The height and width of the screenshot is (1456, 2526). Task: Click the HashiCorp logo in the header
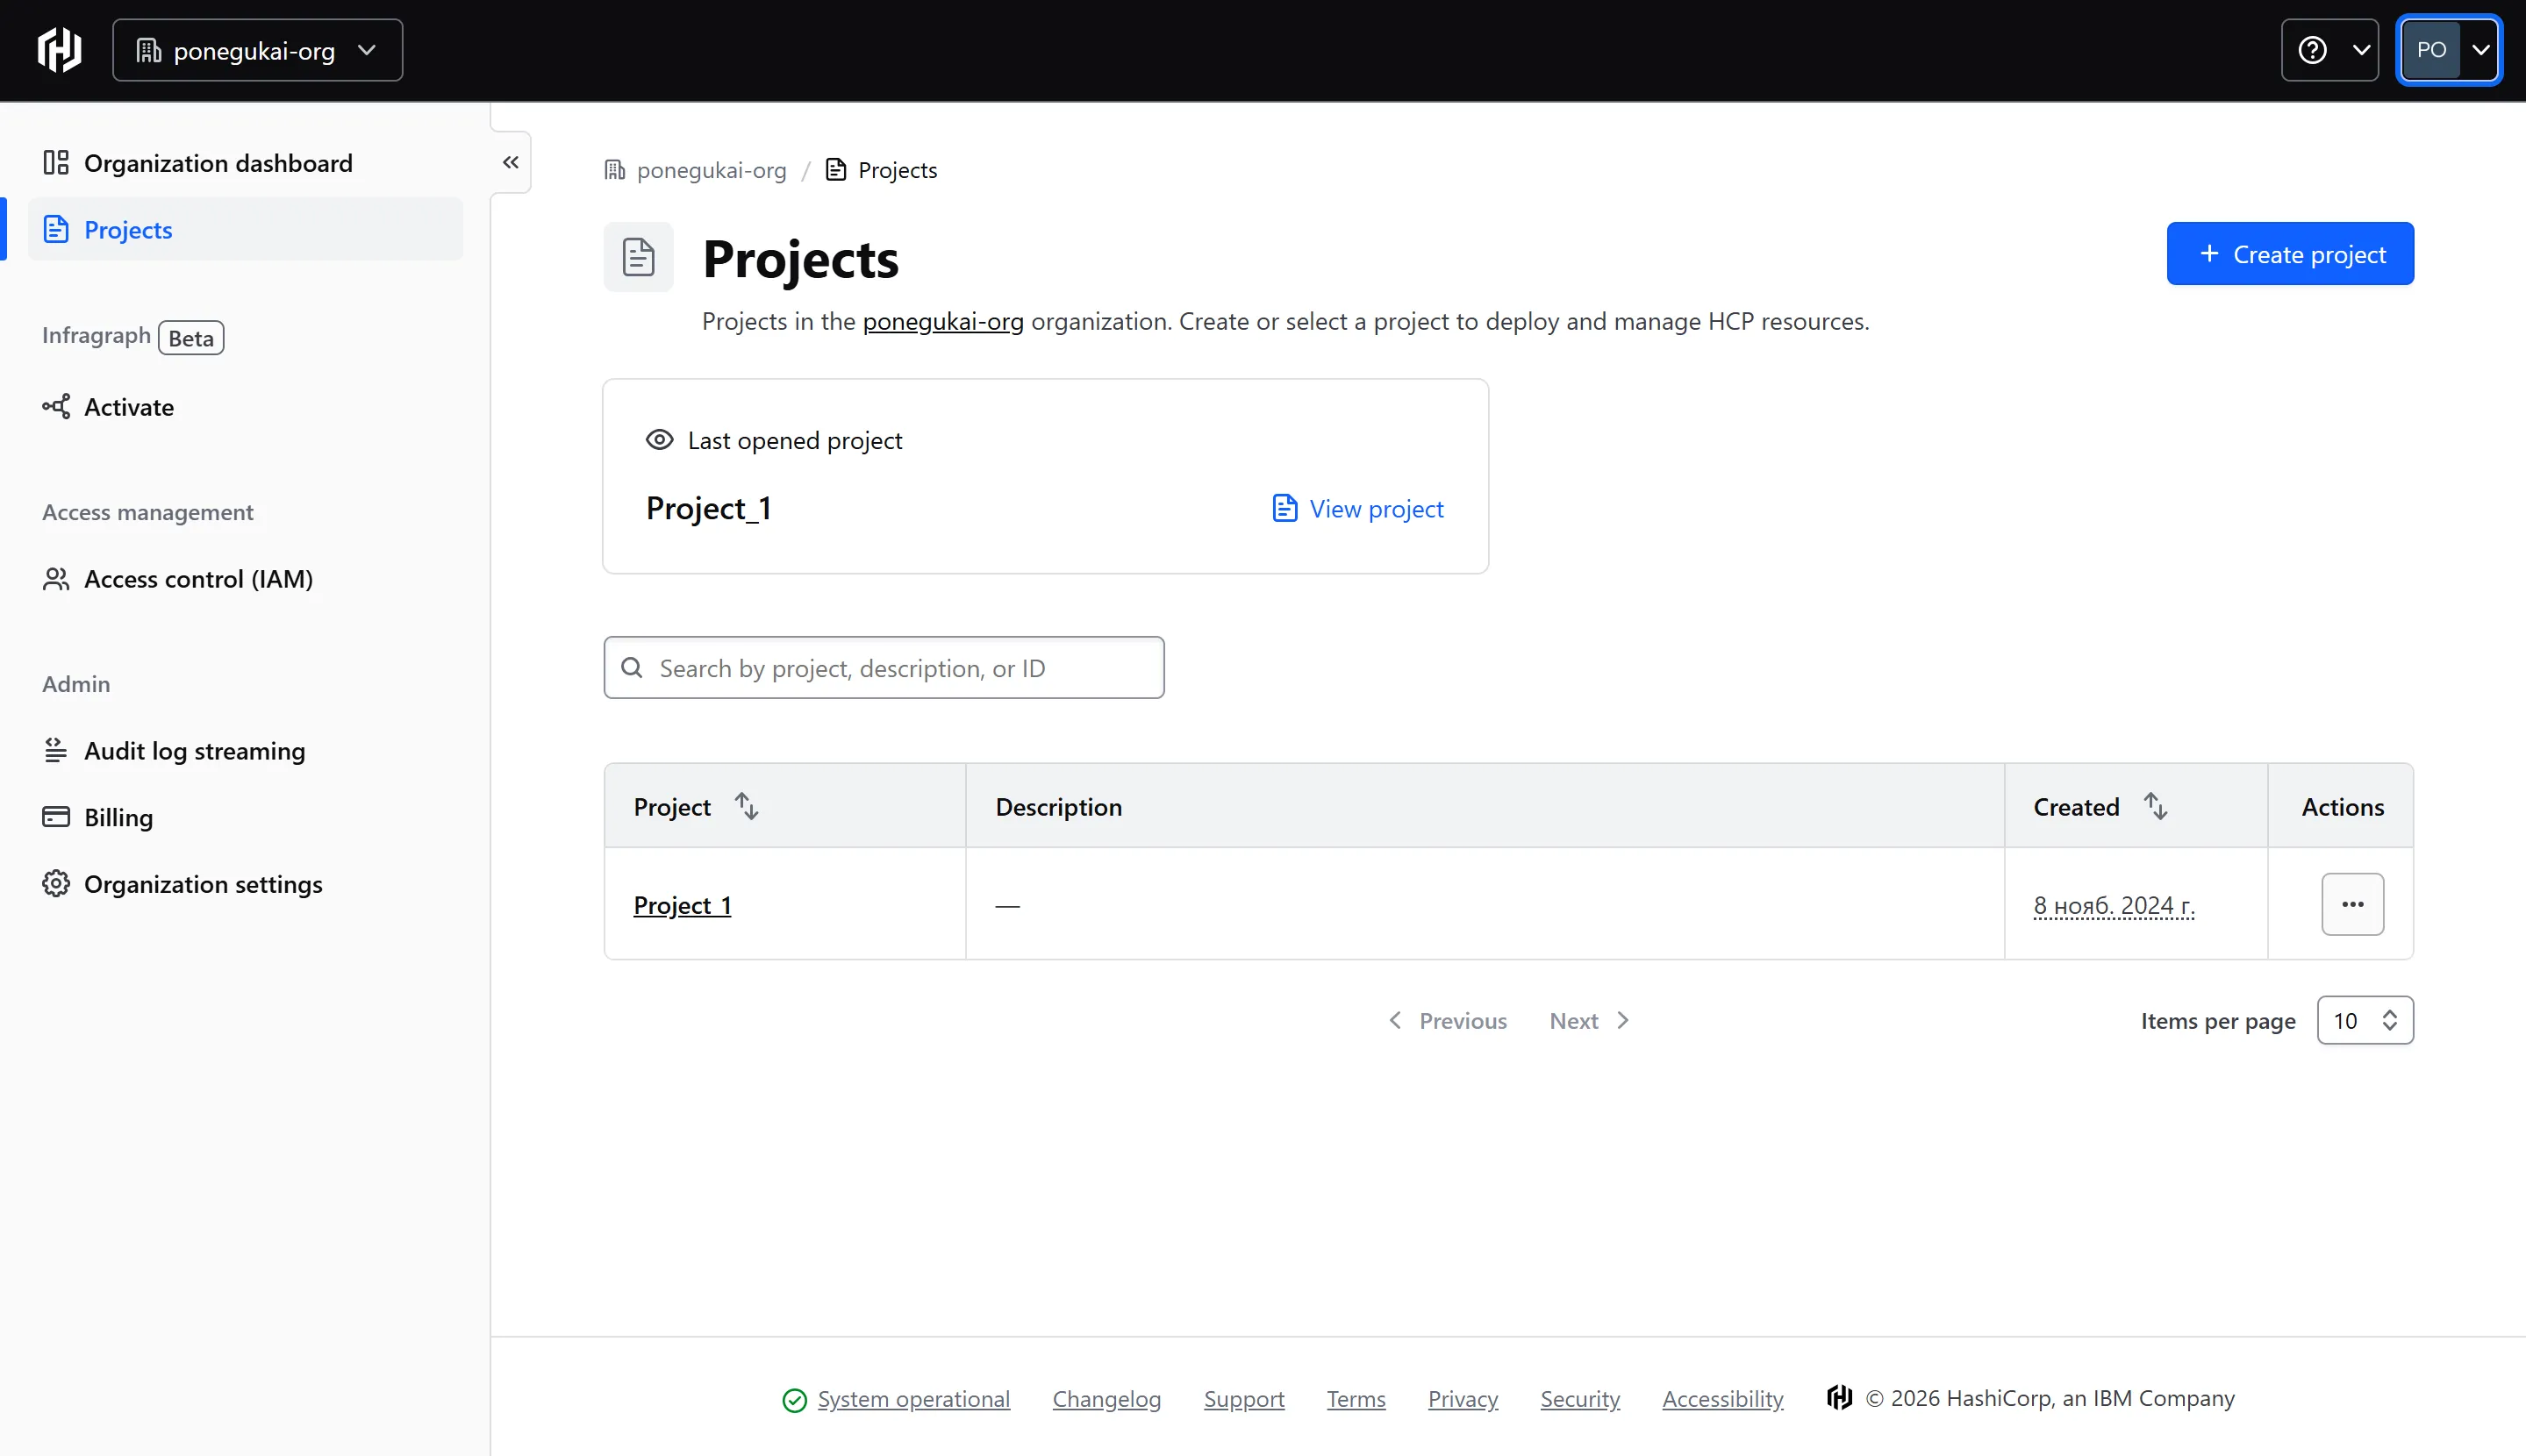point(59,50)
